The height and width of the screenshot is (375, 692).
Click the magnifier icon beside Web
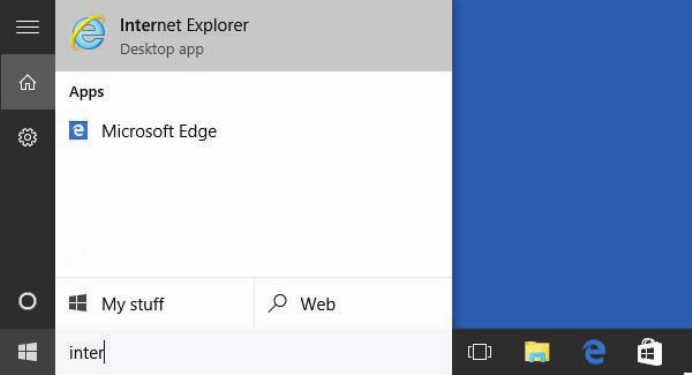(278, 304)
